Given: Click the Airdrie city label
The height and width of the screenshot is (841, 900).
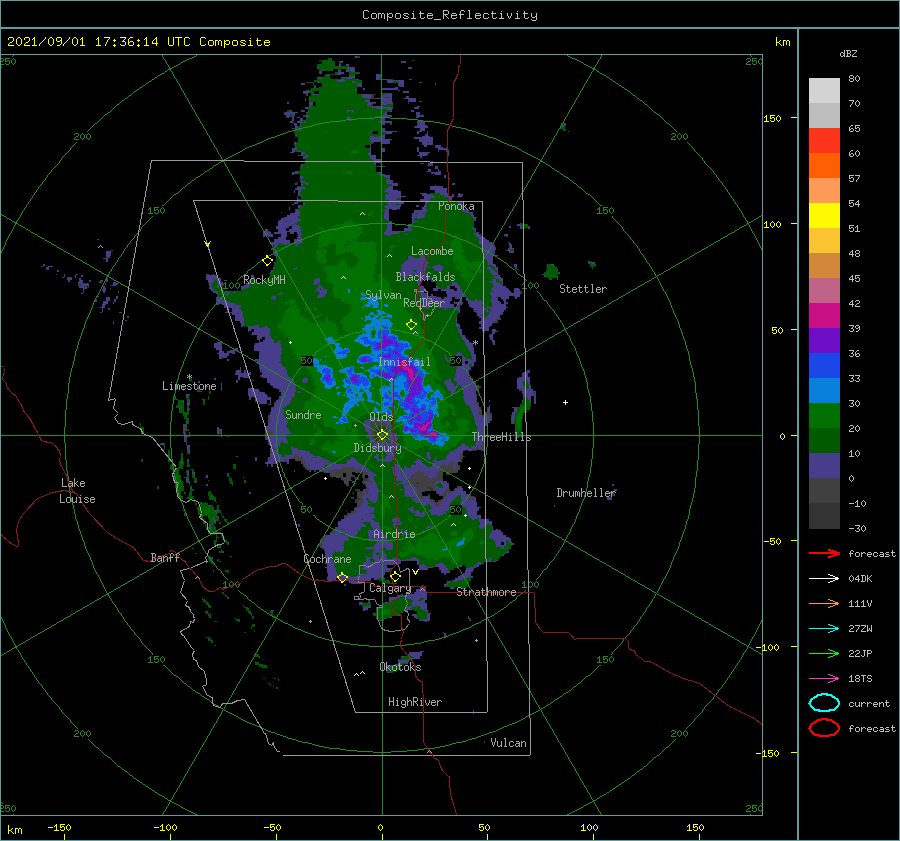Looking at the screenshot, I should 394,534.
